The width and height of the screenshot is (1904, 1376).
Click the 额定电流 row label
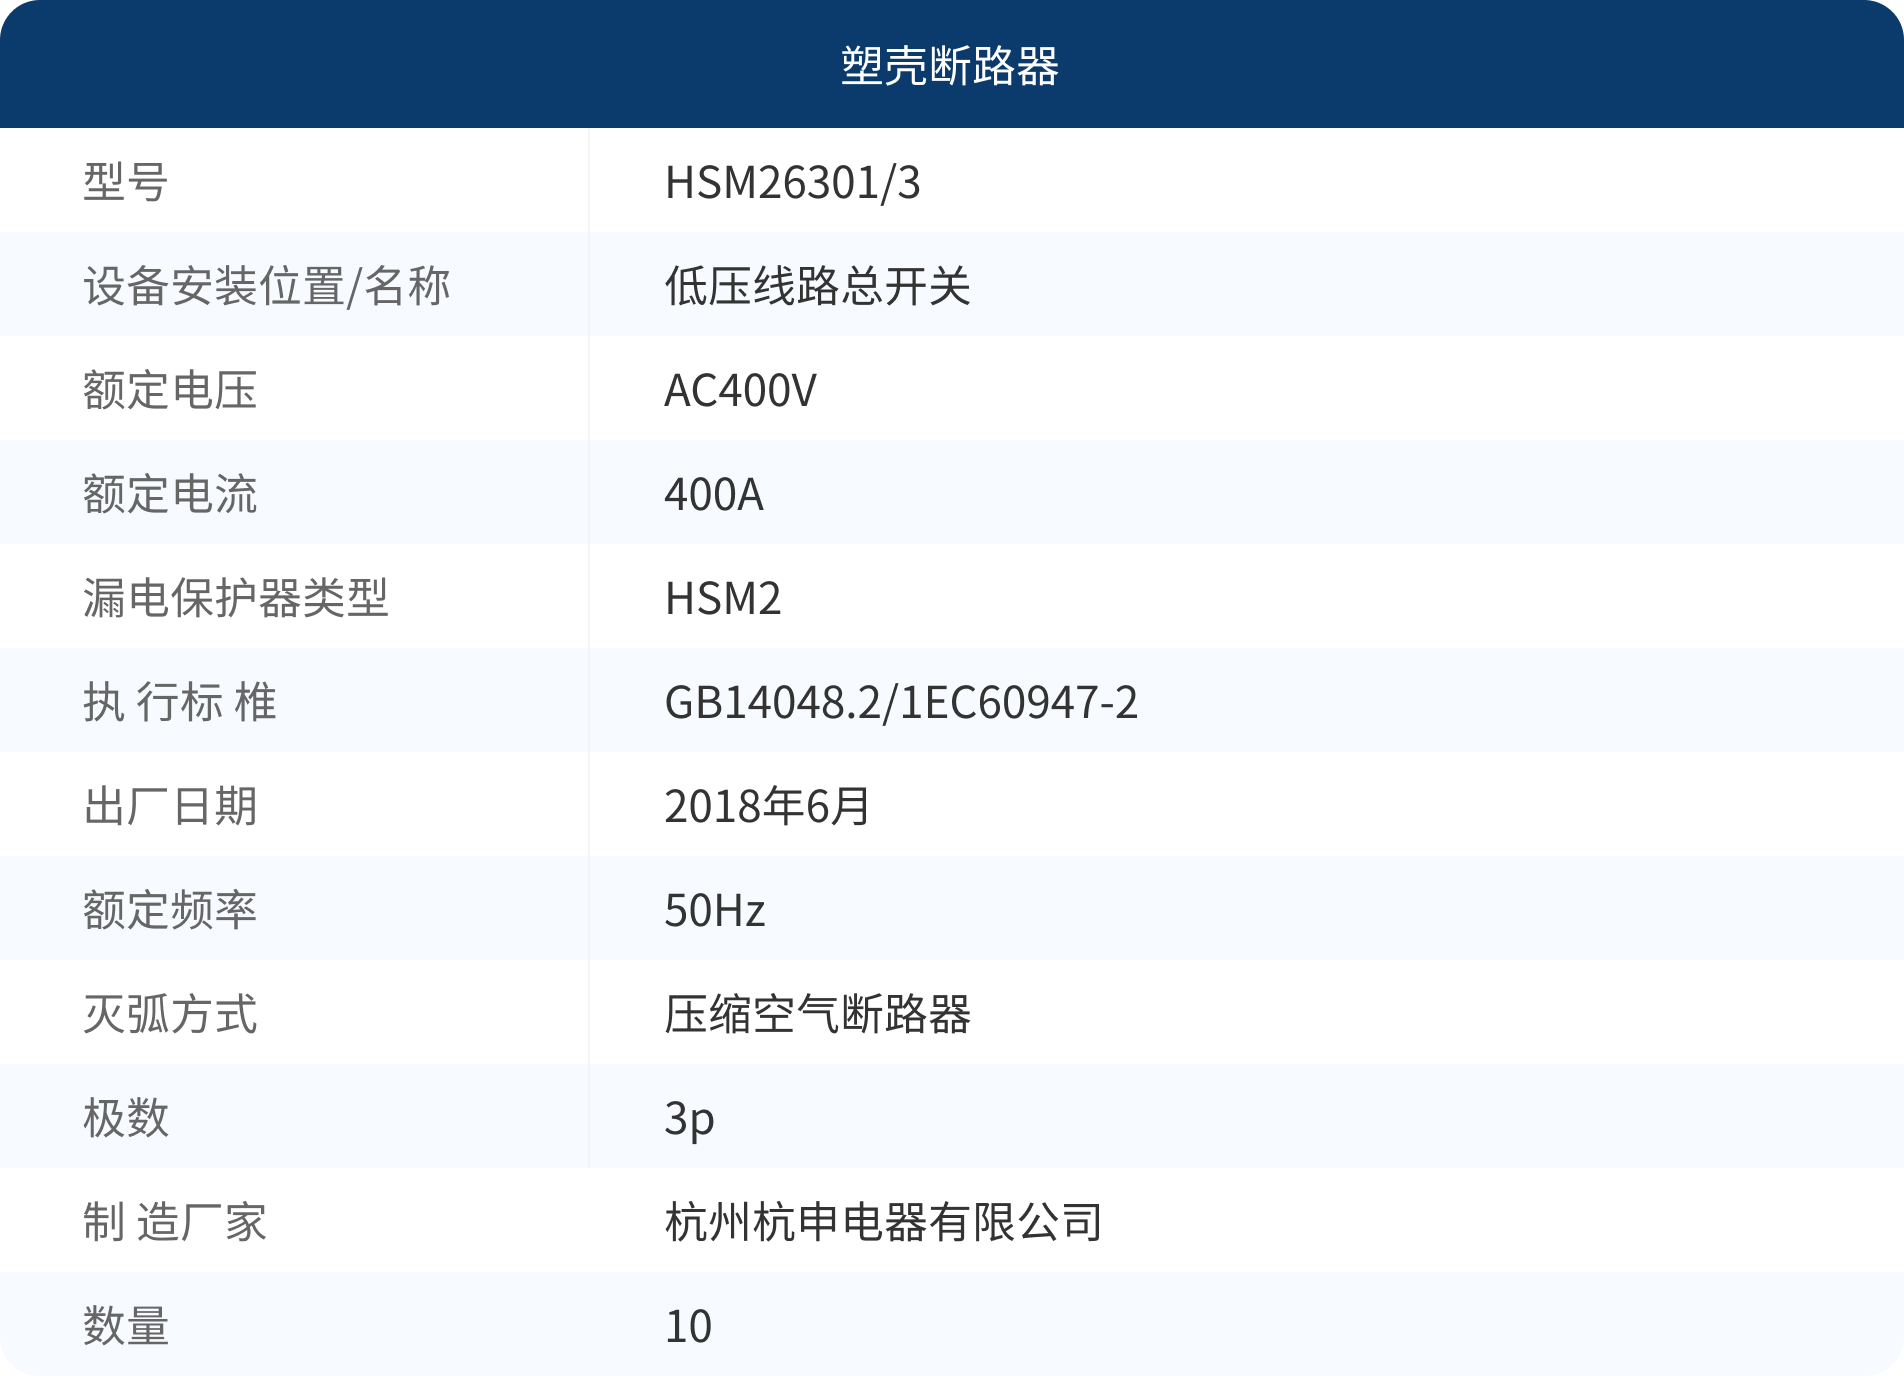pyautogui.click(x=170, y=495)
